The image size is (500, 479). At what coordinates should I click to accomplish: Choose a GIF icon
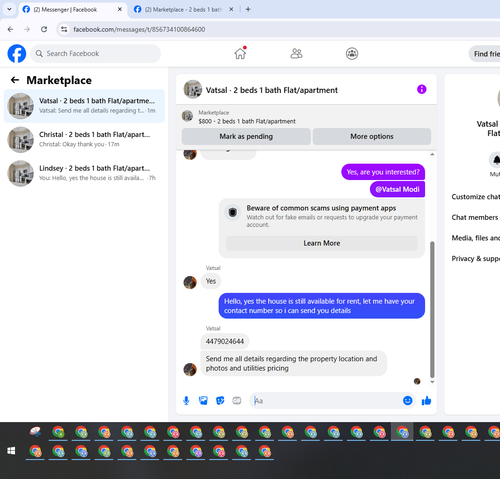tap(237, 401)
